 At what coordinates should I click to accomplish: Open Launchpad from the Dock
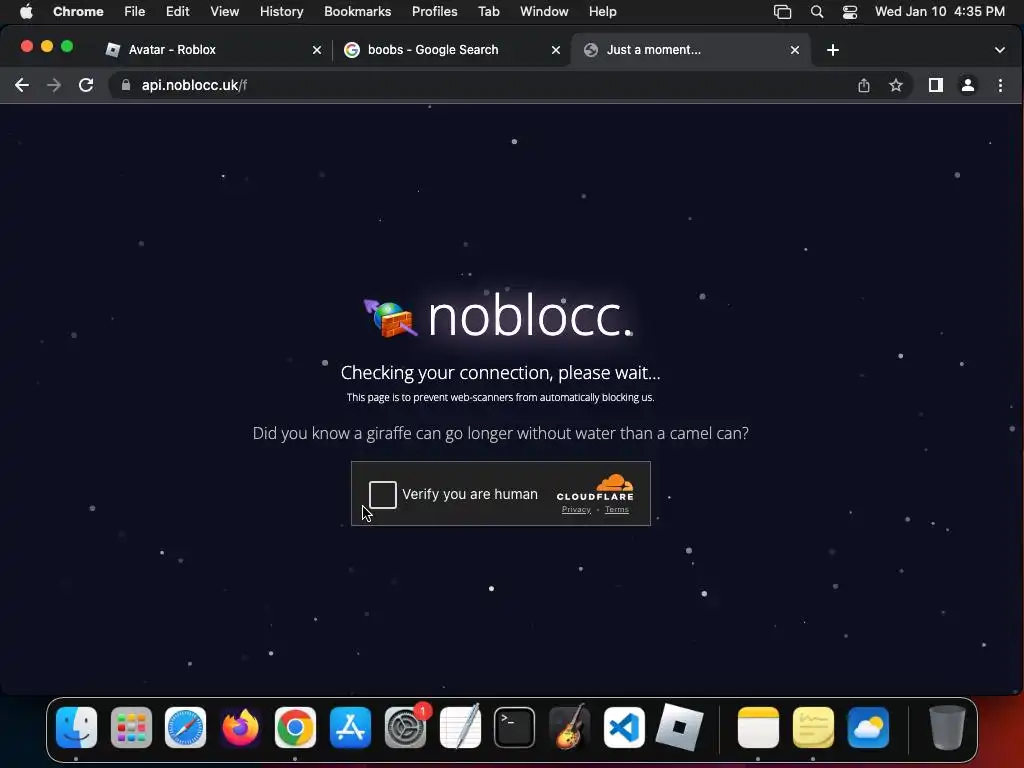click(131, 728)
